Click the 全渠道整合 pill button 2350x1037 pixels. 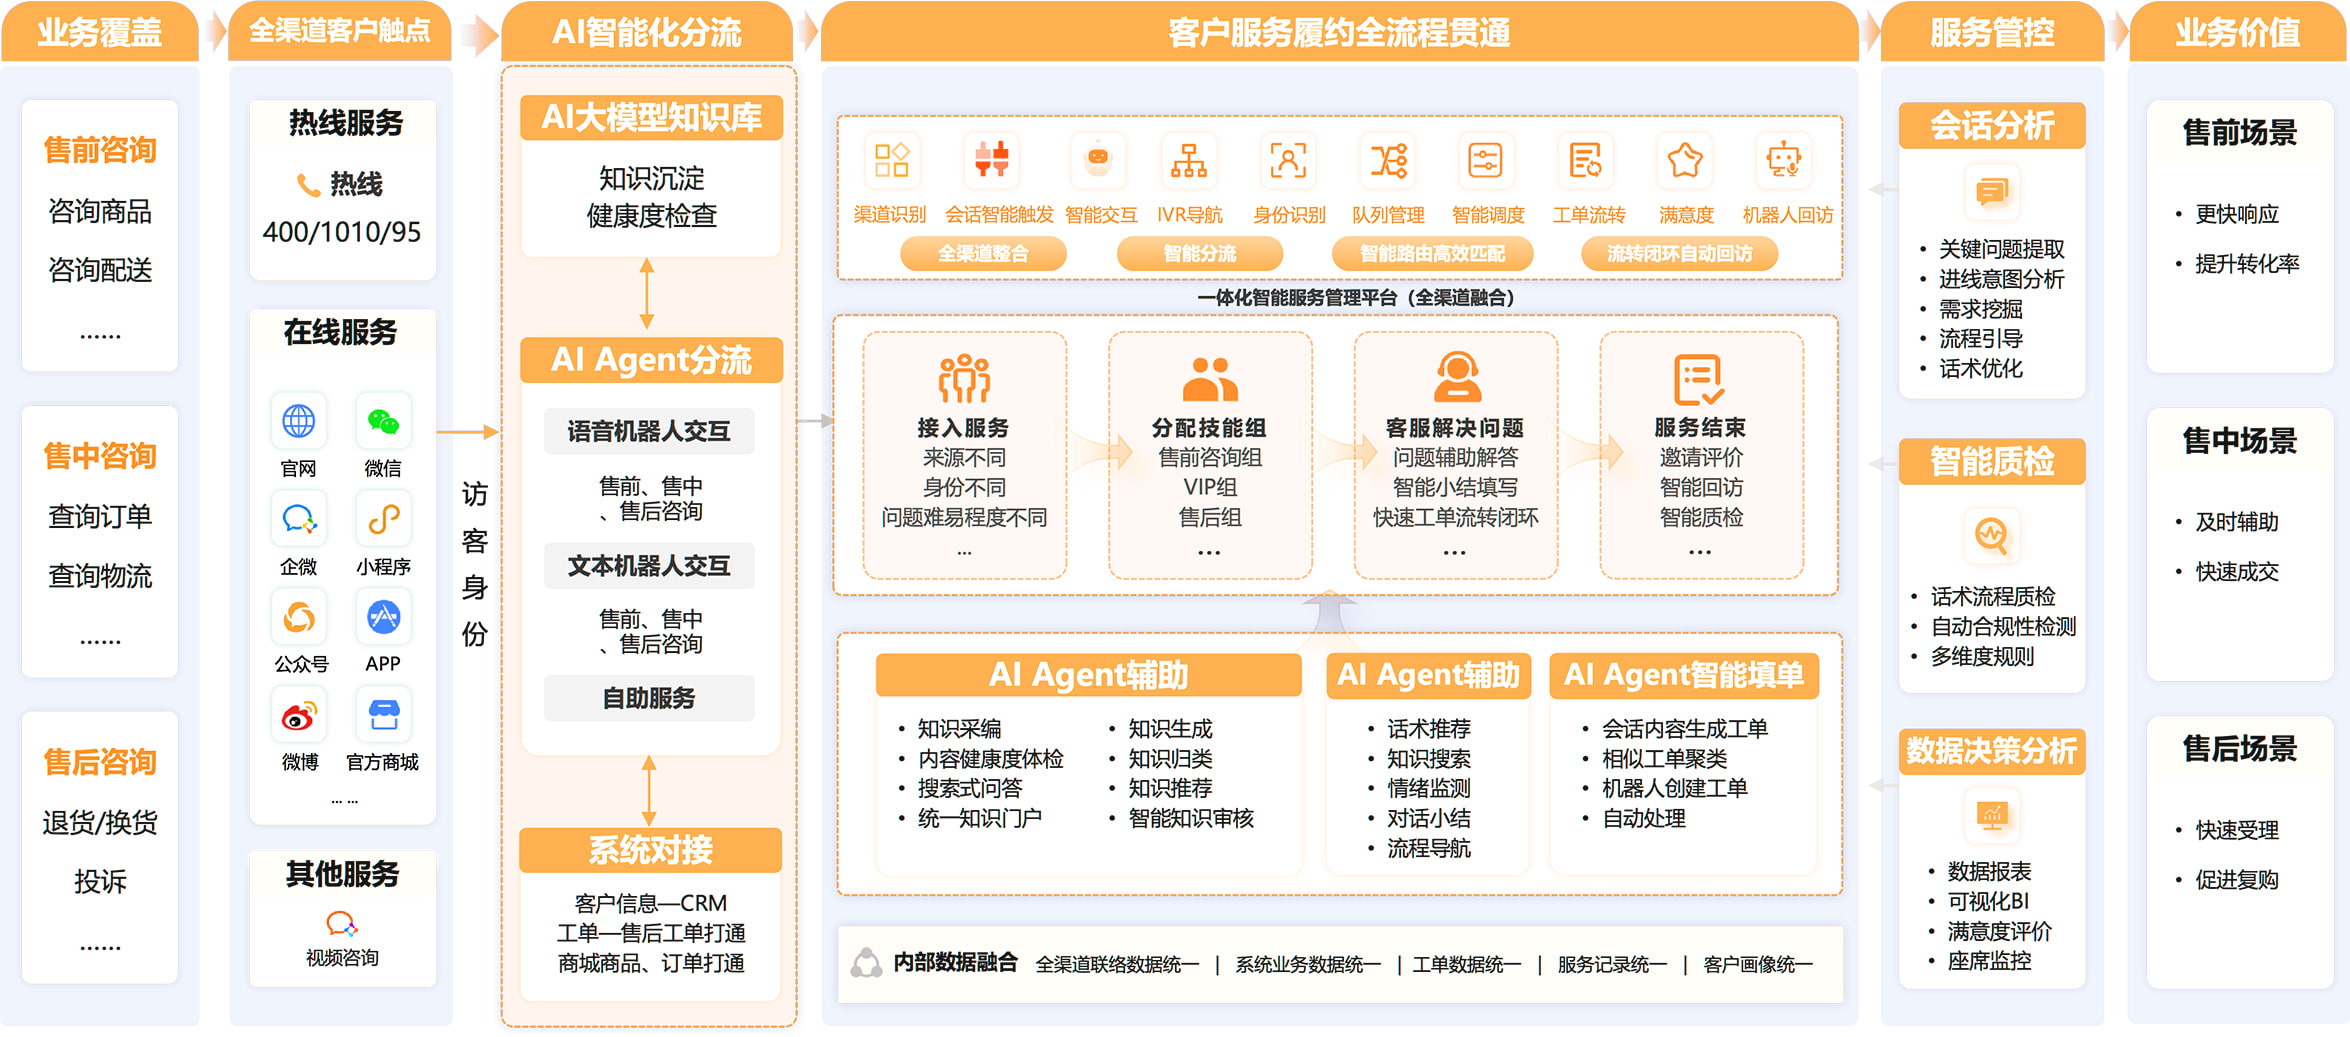point(982,254)
